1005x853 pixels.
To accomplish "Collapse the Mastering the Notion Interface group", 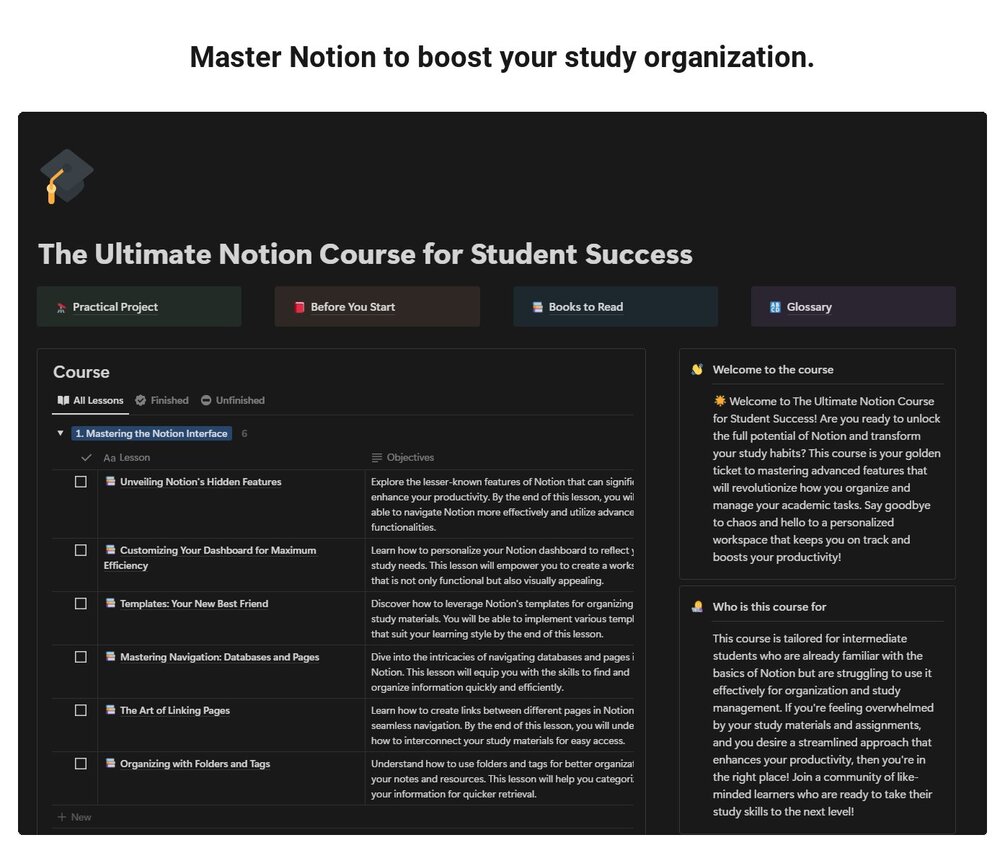I will pos(60,434).
